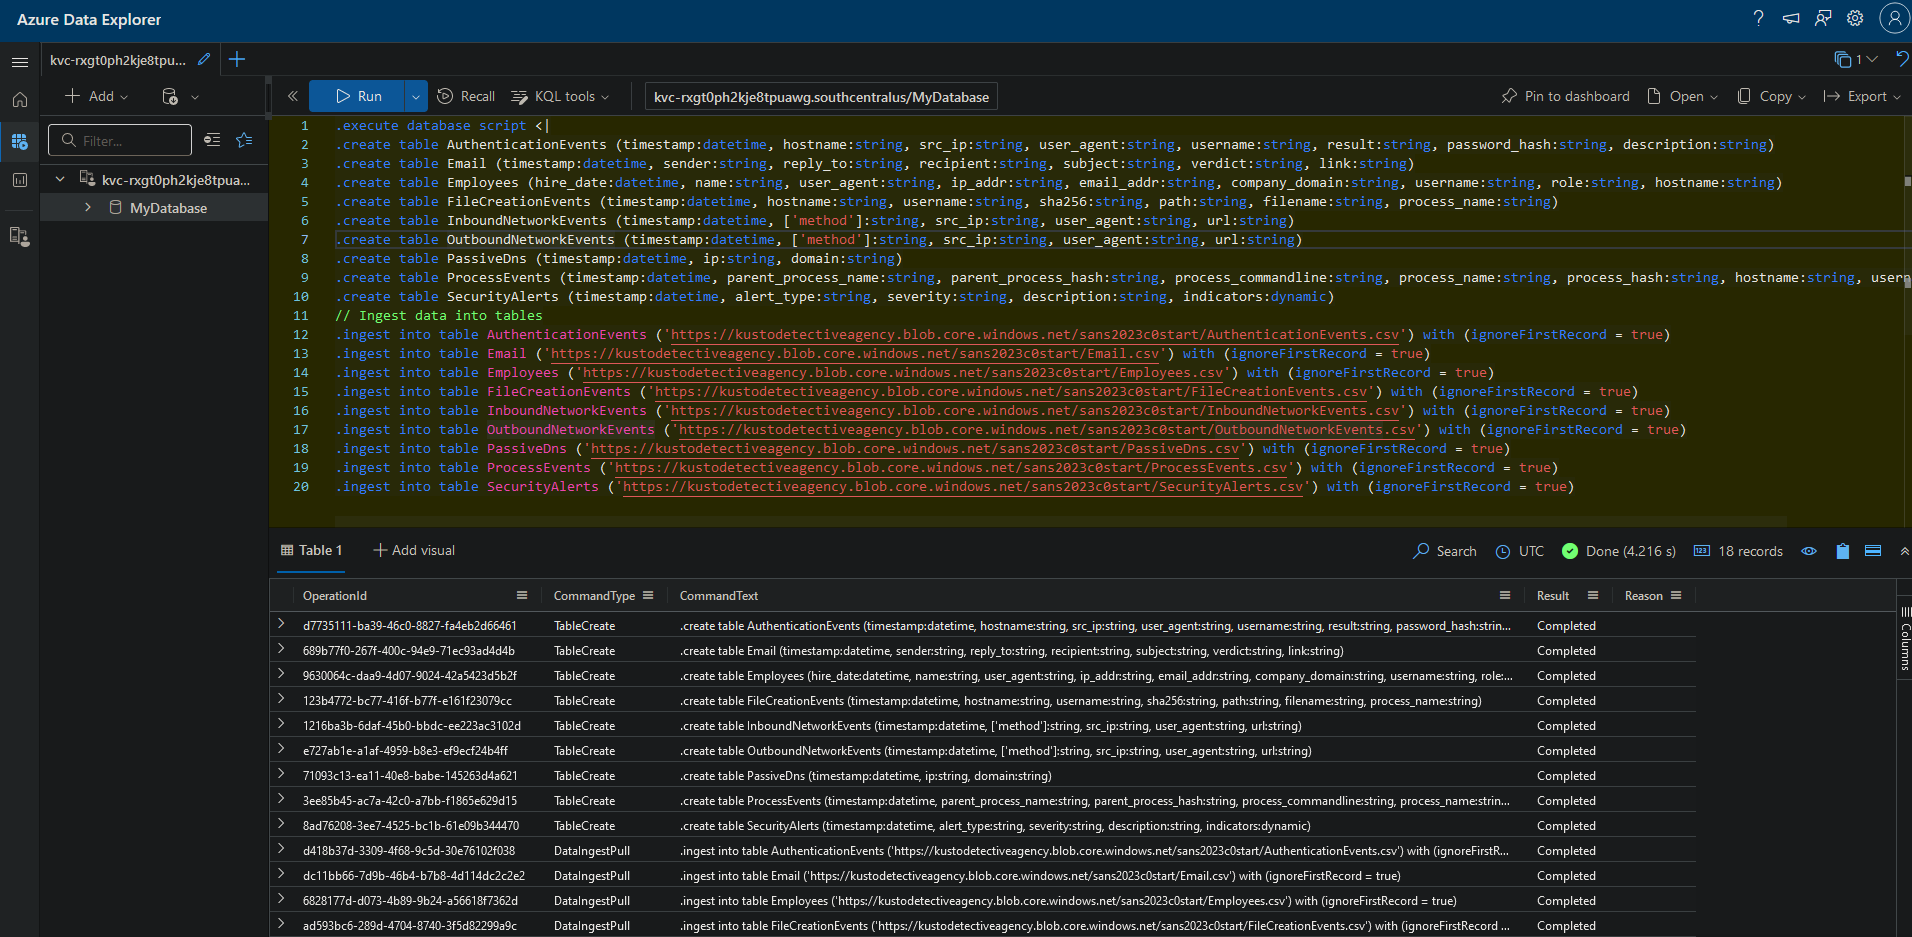
Task: Open the Reason column menu
Action: [1676, 595]
